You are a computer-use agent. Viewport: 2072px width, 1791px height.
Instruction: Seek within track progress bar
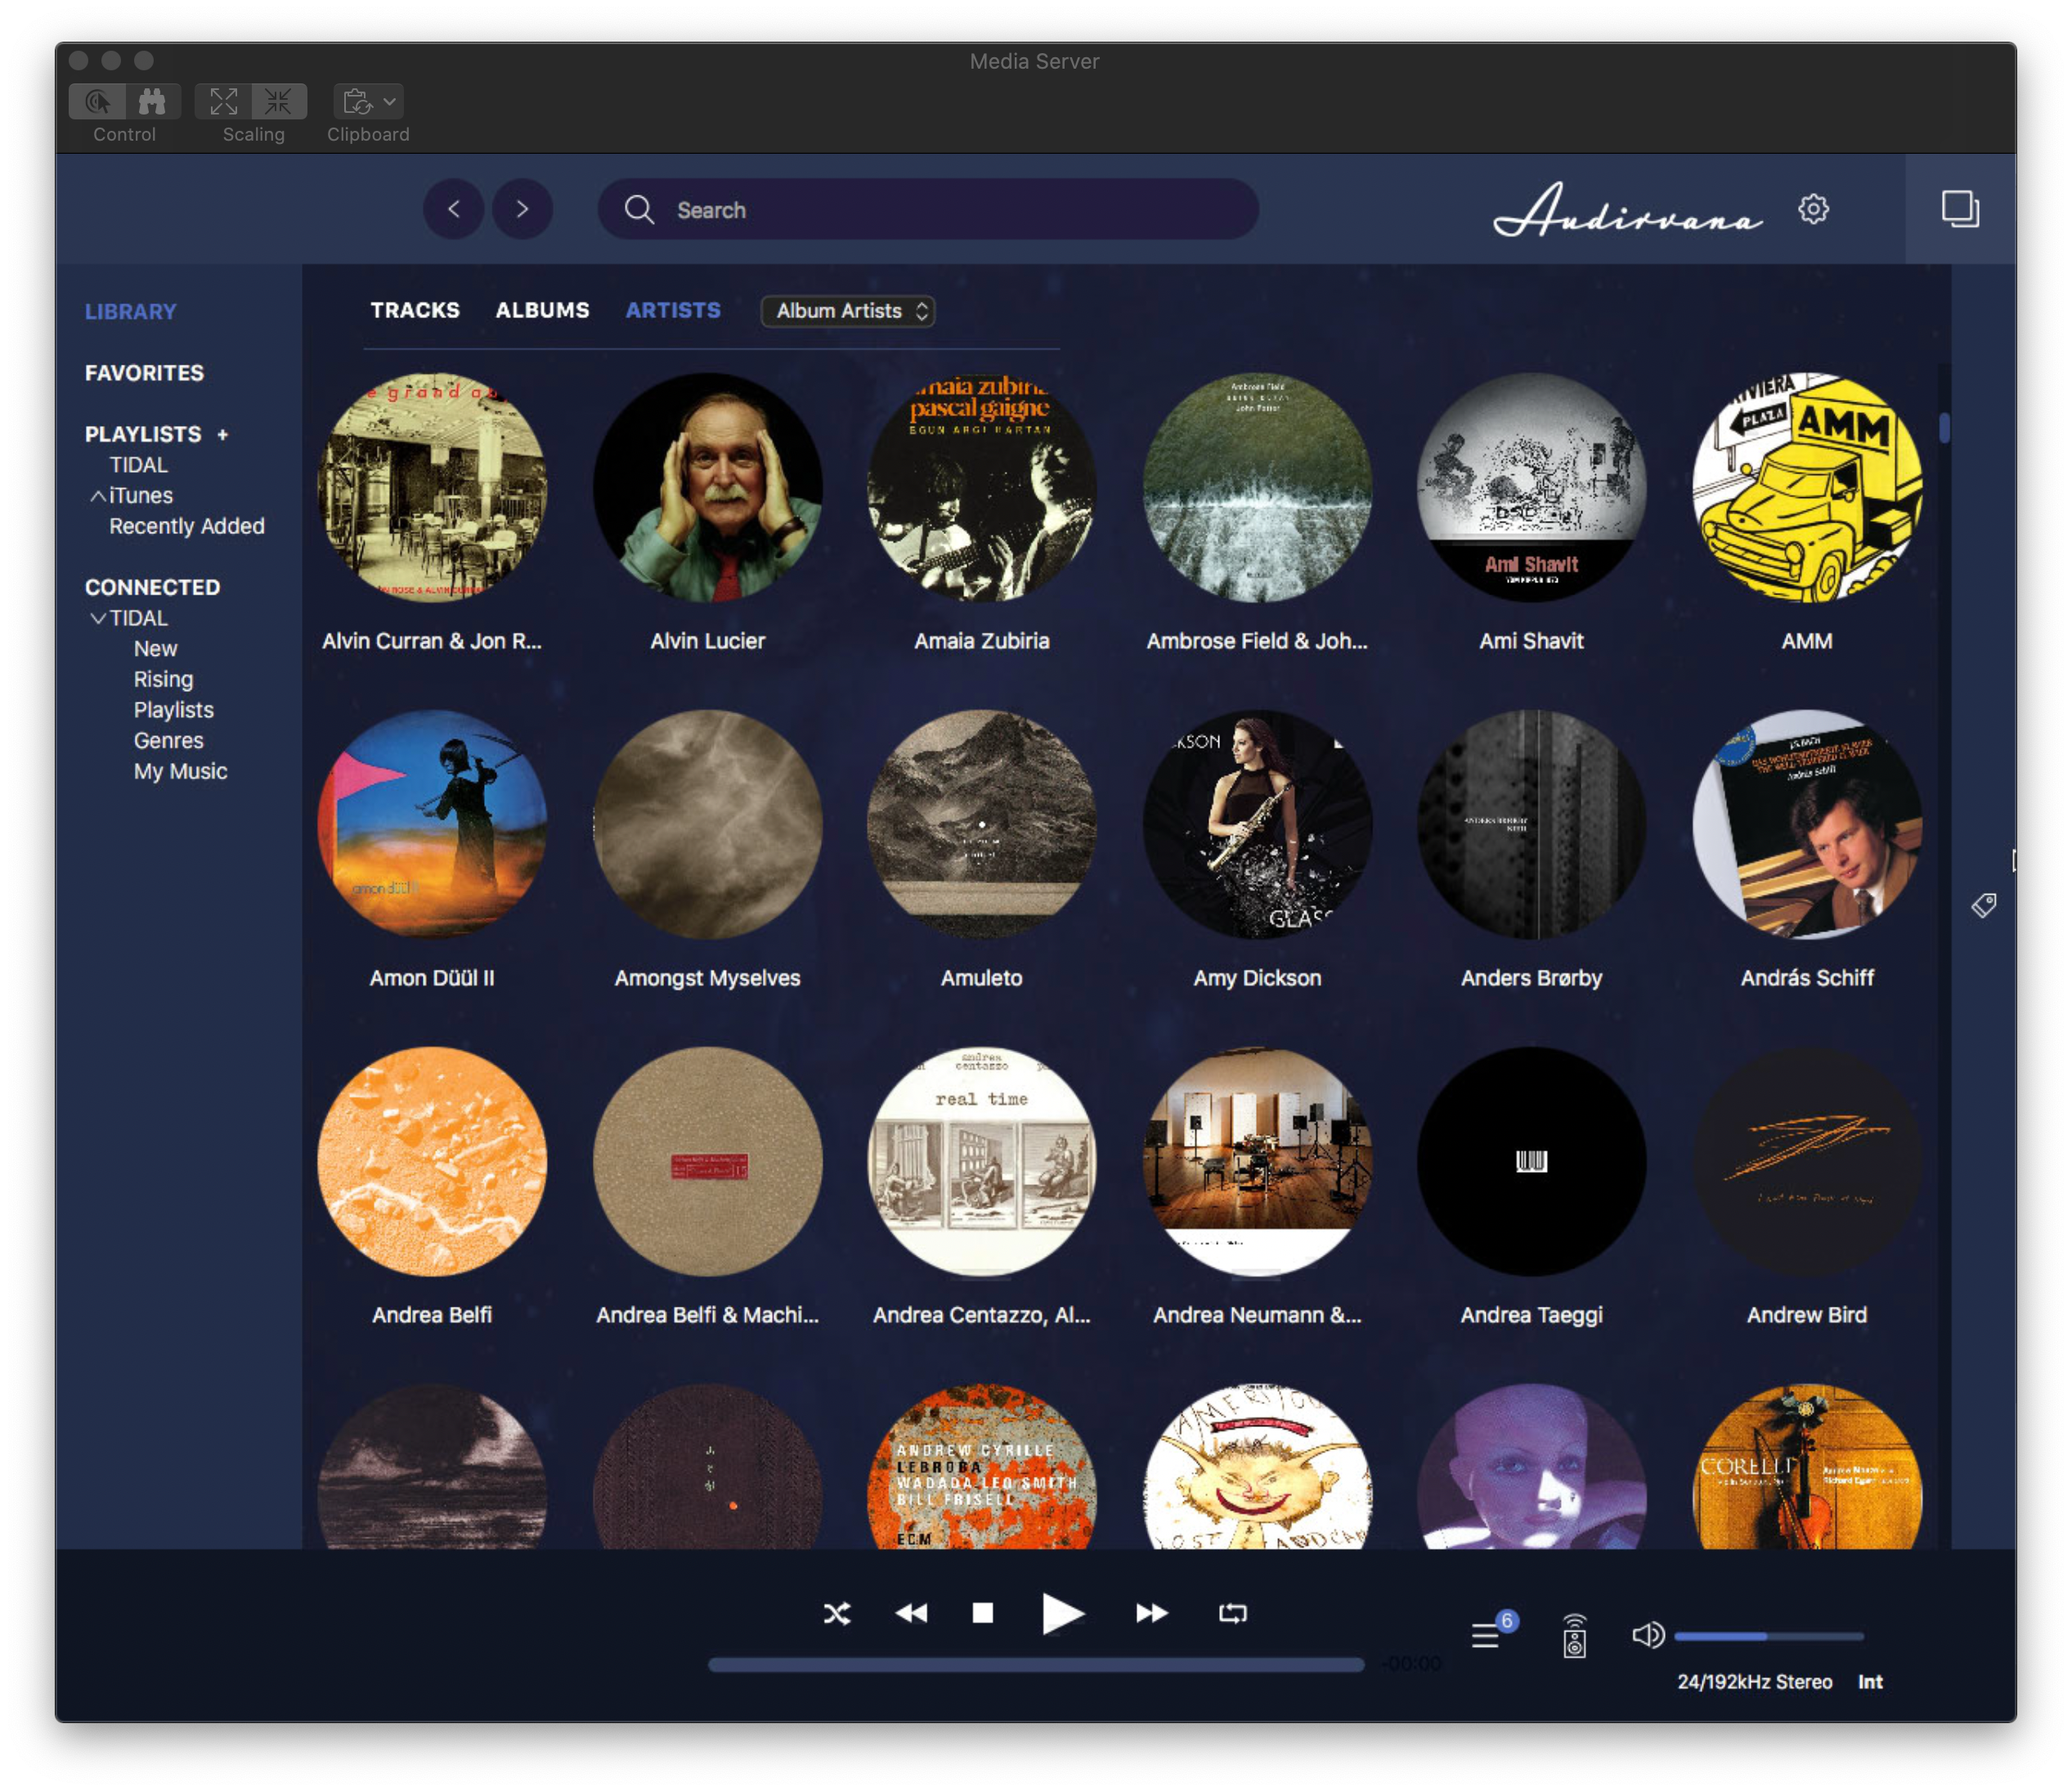pyautogui.click(x=1036, y=1664)
